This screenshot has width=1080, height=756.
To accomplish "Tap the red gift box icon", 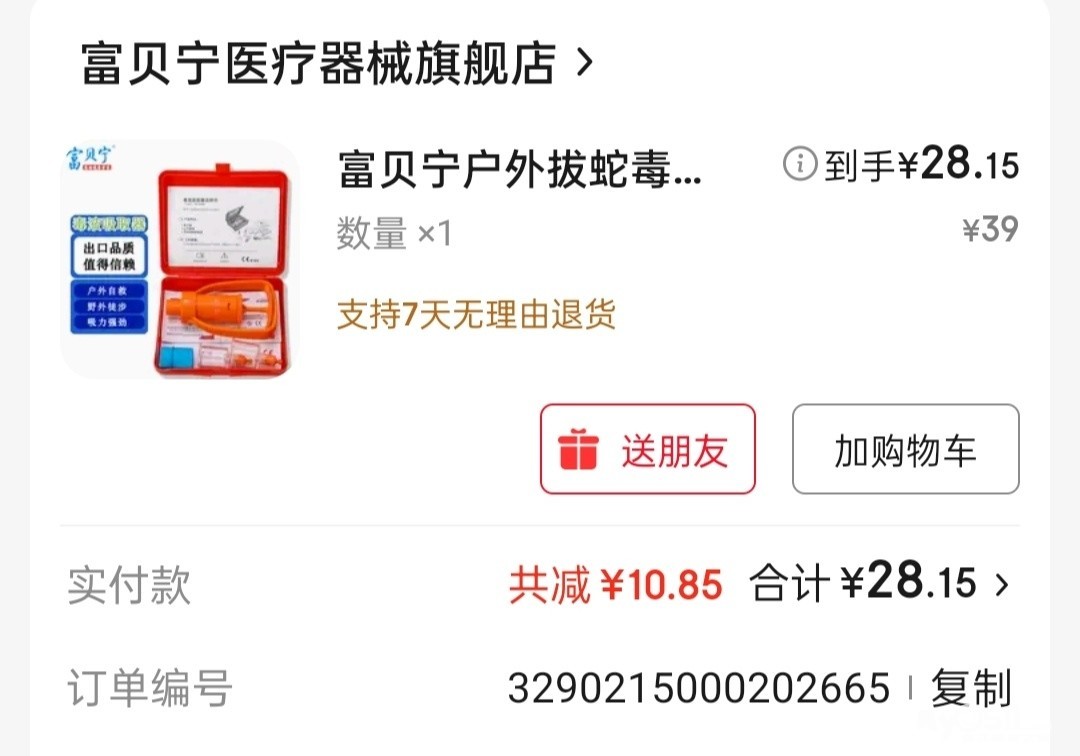I will click(x=578, y=450).
